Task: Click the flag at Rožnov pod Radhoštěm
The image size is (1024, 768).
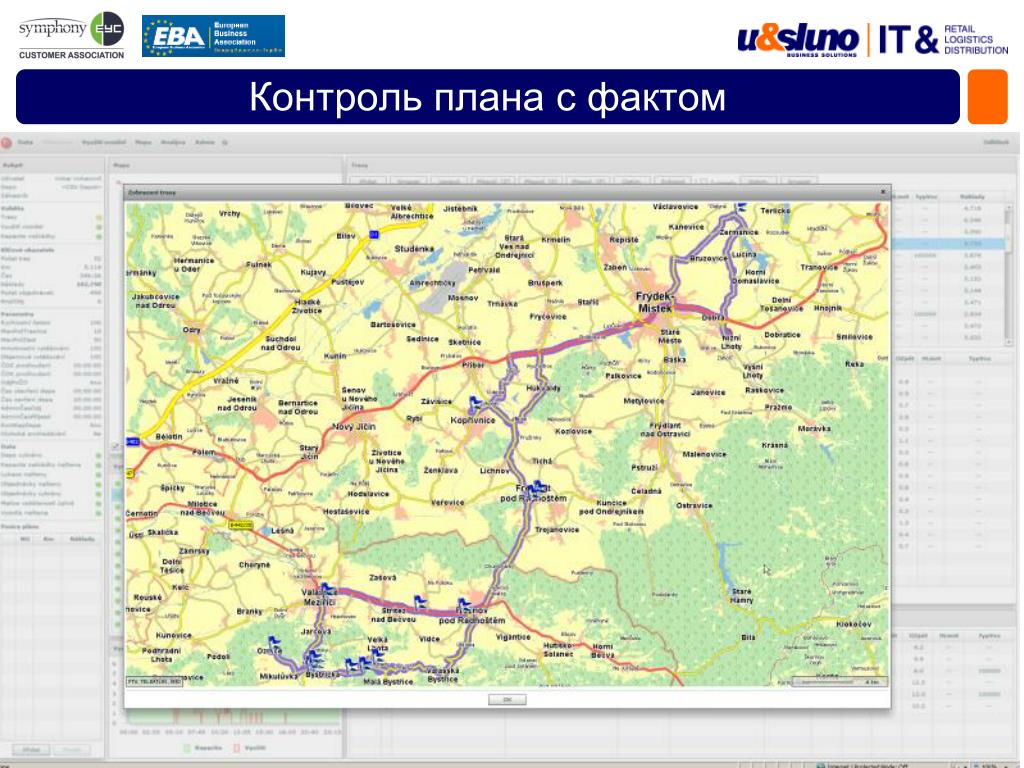Action: pos(464,603)
